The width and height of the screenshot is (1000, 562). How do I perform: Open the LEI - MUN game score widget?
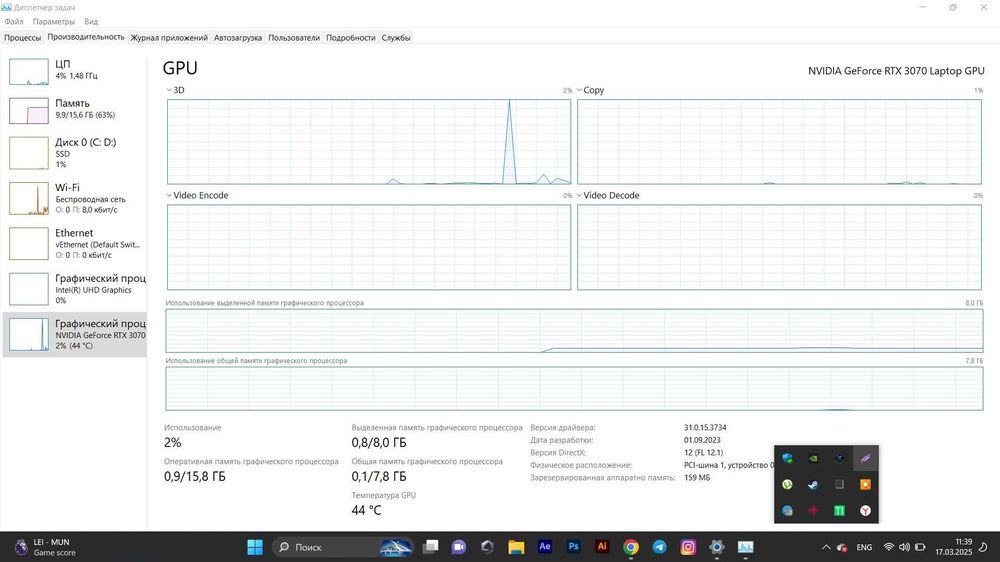(43, 547)
